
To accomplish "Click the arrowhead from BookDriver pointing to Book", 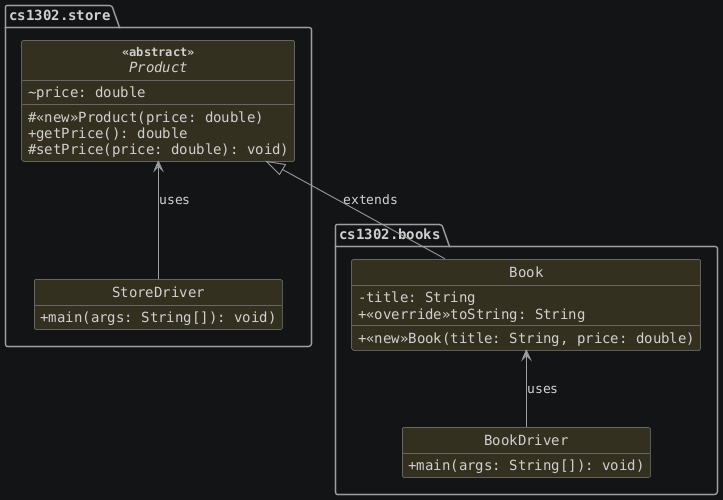I will (526, 356).
